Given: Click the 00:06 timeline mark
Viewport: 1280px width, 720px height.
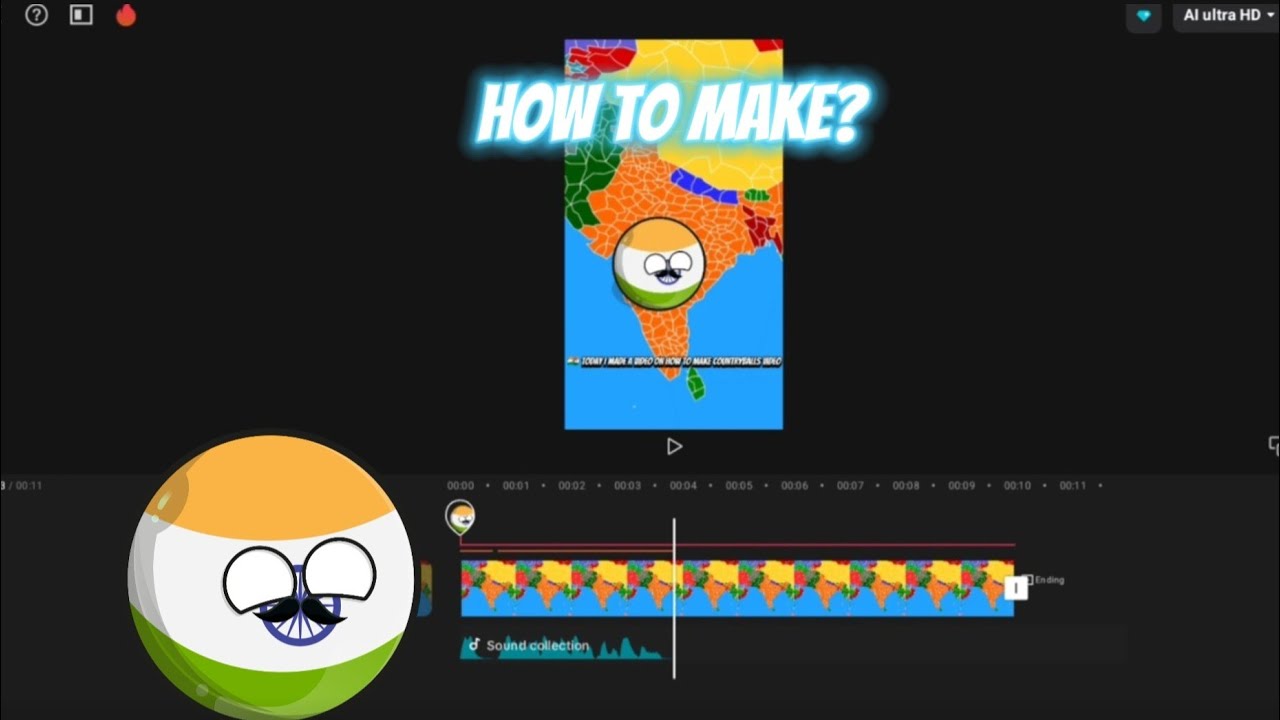Looking at the screenshot, I should [795, 486].
